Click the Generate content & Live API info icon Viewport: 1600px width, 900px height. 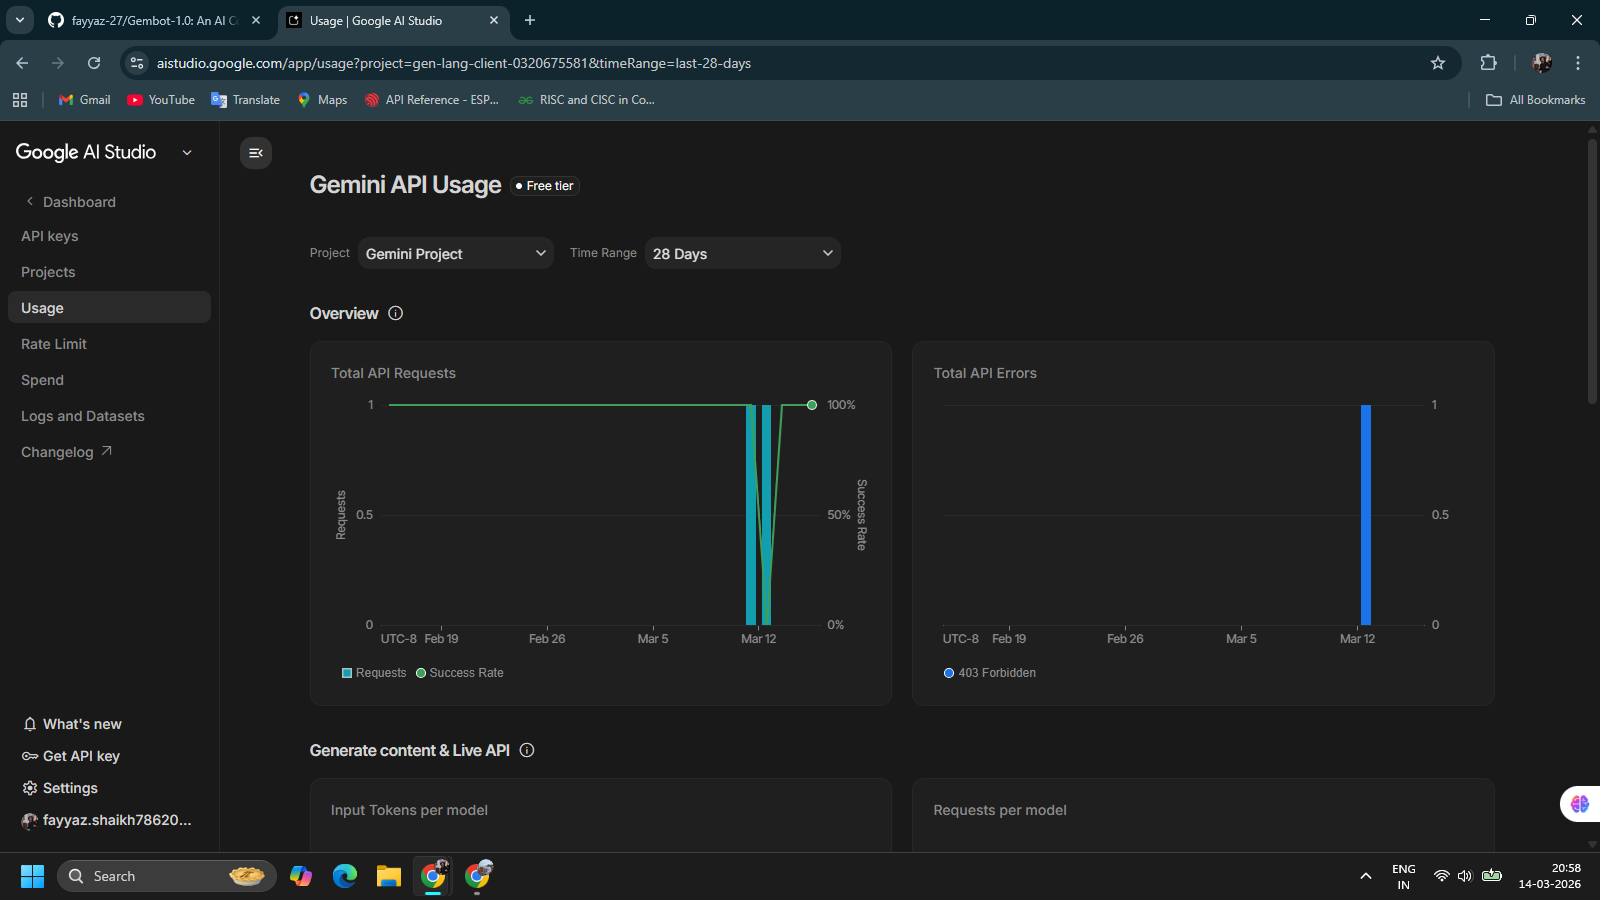[527, 750]
